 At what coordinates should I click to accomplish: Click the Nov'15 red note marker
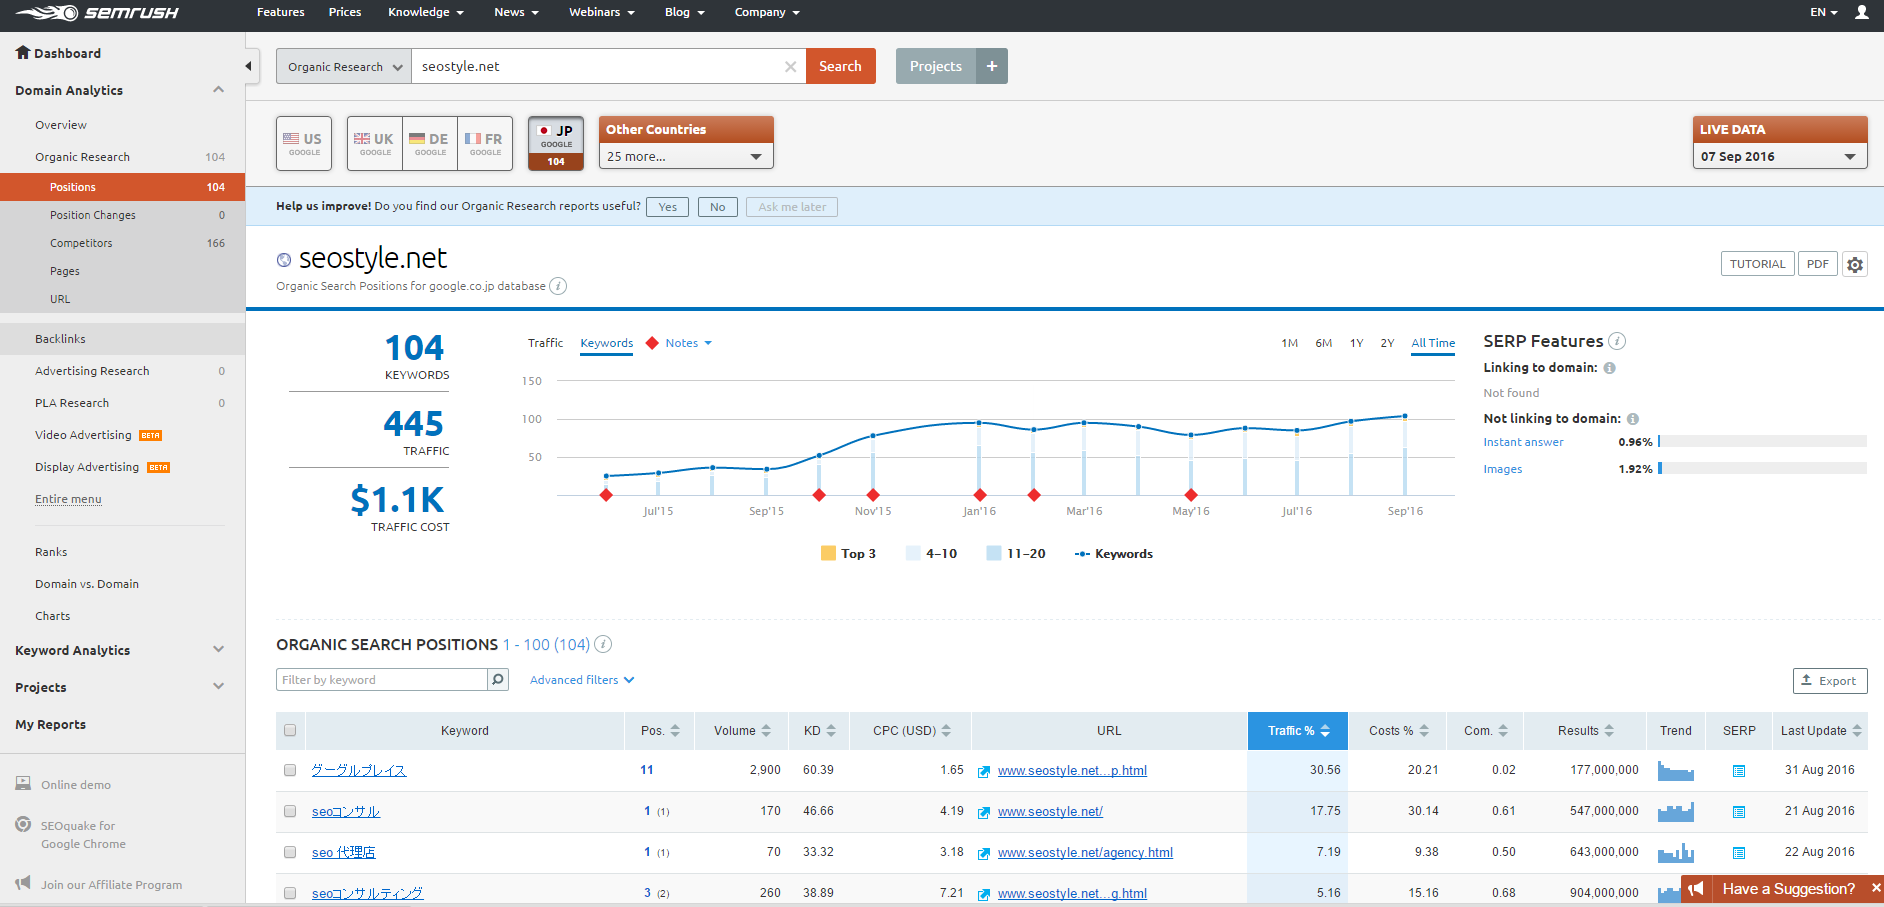pos(873,495)
